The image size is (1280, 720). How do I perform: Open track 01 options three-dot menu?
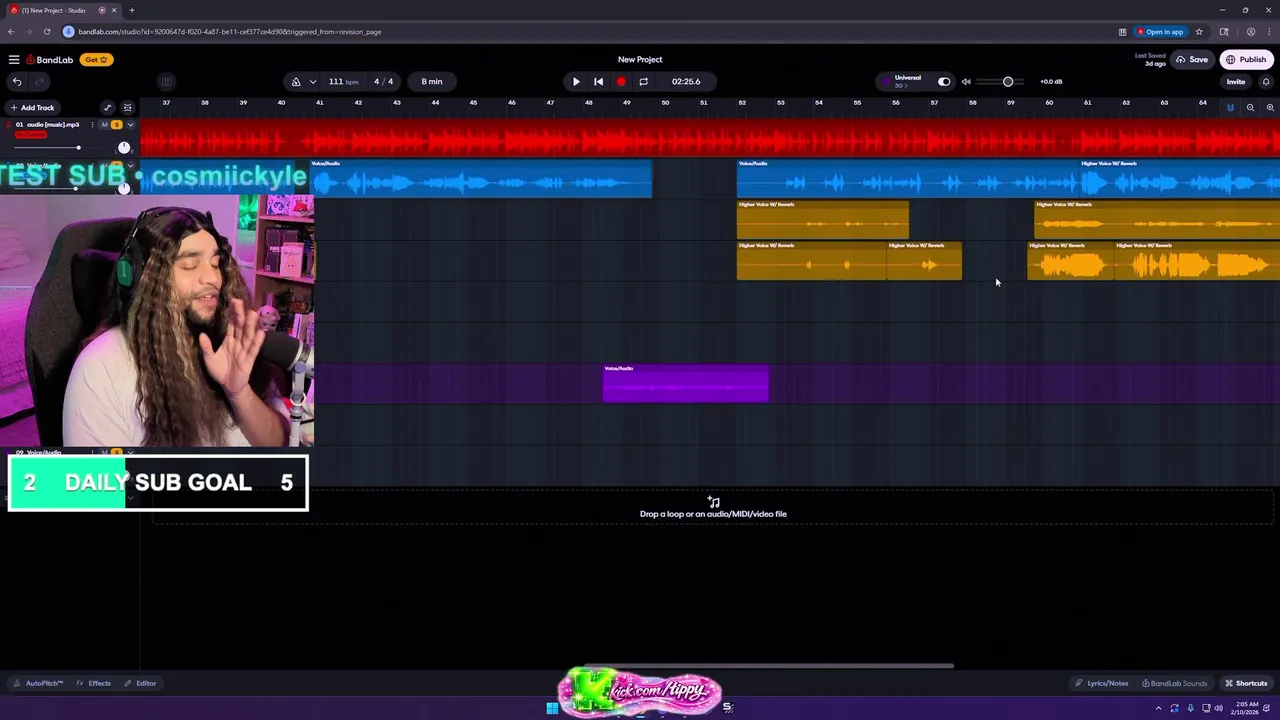click(x=92, y=125)
